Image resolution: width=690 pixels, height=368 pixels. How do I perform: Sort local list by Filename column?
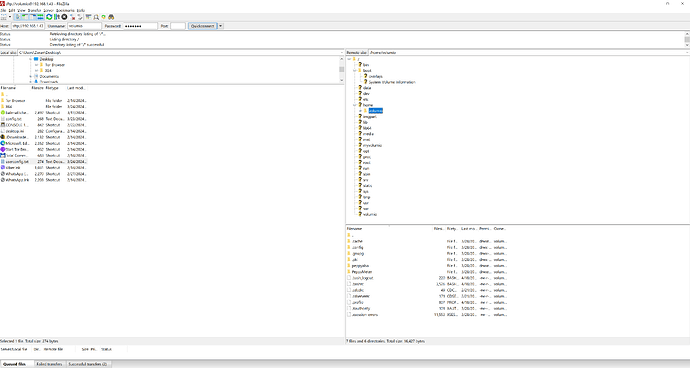(x=15, y=88)
